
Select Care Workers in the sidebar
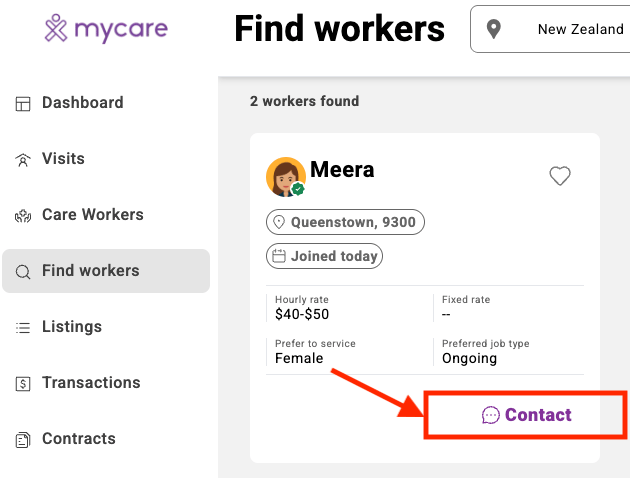93,215
